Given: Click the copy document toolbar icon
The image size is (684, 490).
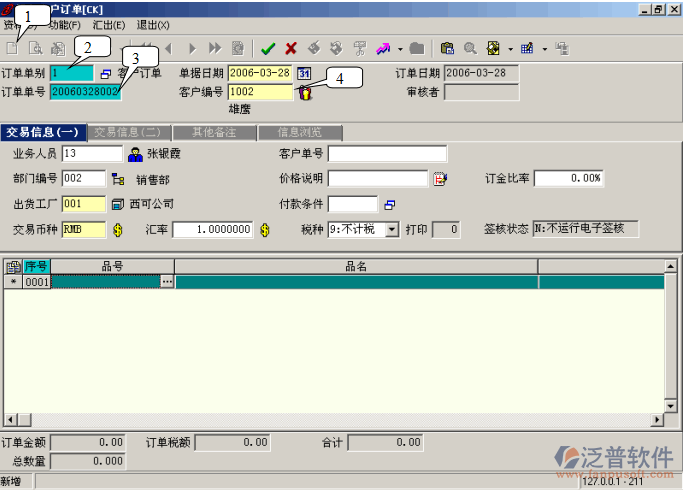Looking at the screenshot, I should pyautogui.click(x=58, y=48).
